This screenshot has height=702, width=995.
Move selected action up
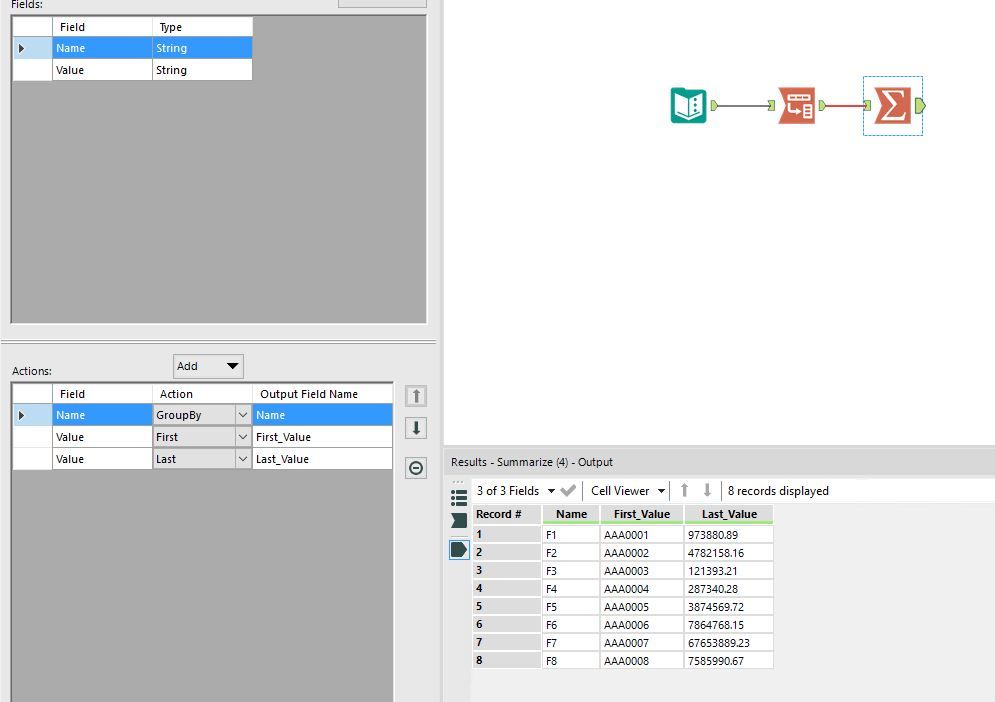pyautogui.click(x=416, y=396)
